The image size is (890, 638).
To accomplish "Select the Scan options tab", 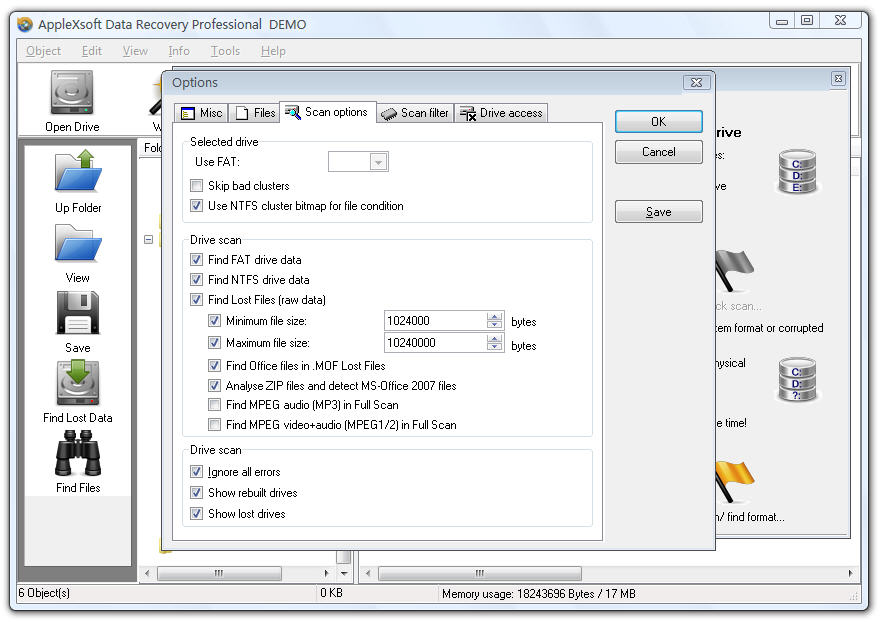I will click(x=327, y=112).
